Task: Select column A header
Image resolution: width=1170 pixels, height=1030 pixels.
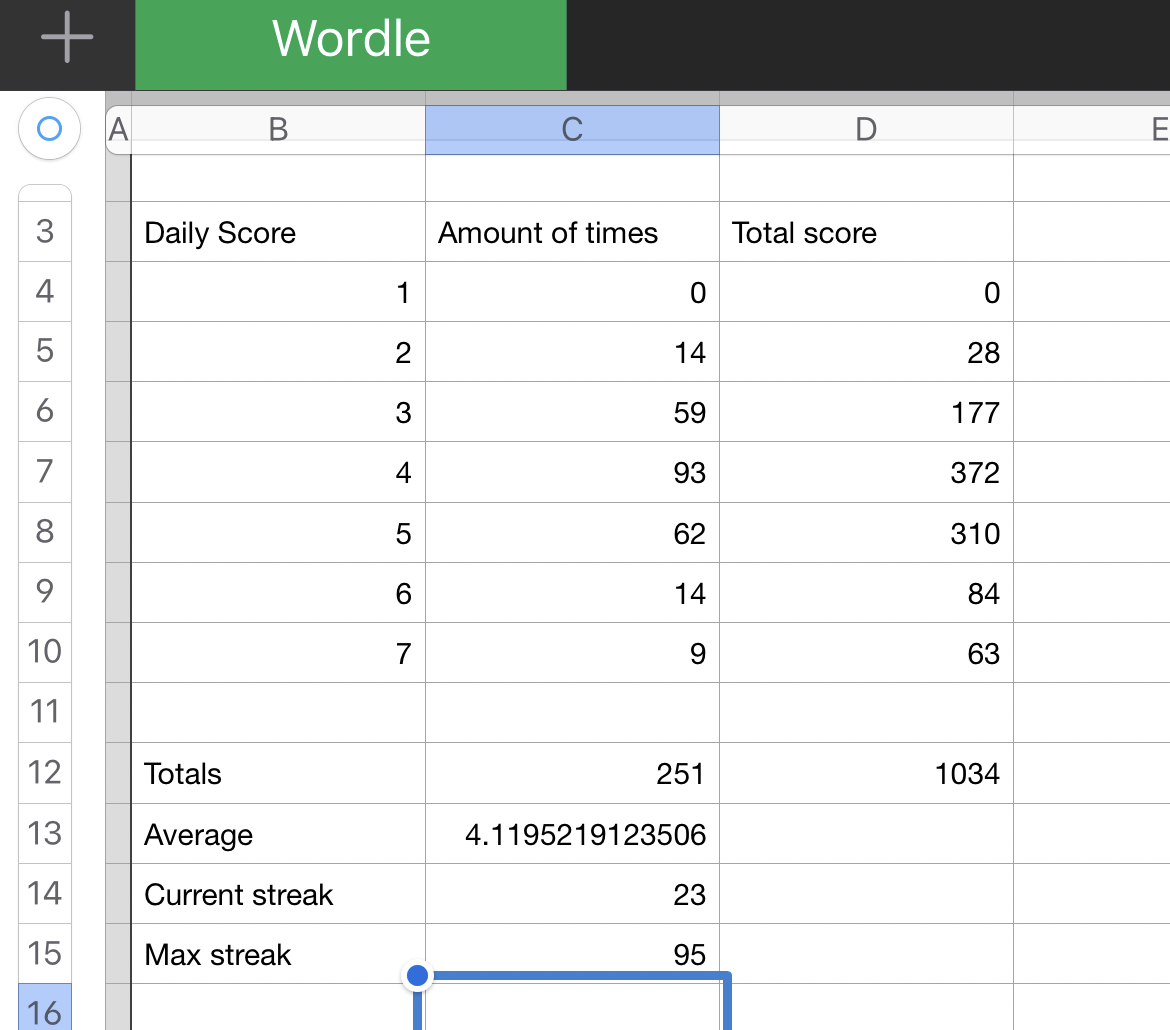Action: tap(119, 130)
